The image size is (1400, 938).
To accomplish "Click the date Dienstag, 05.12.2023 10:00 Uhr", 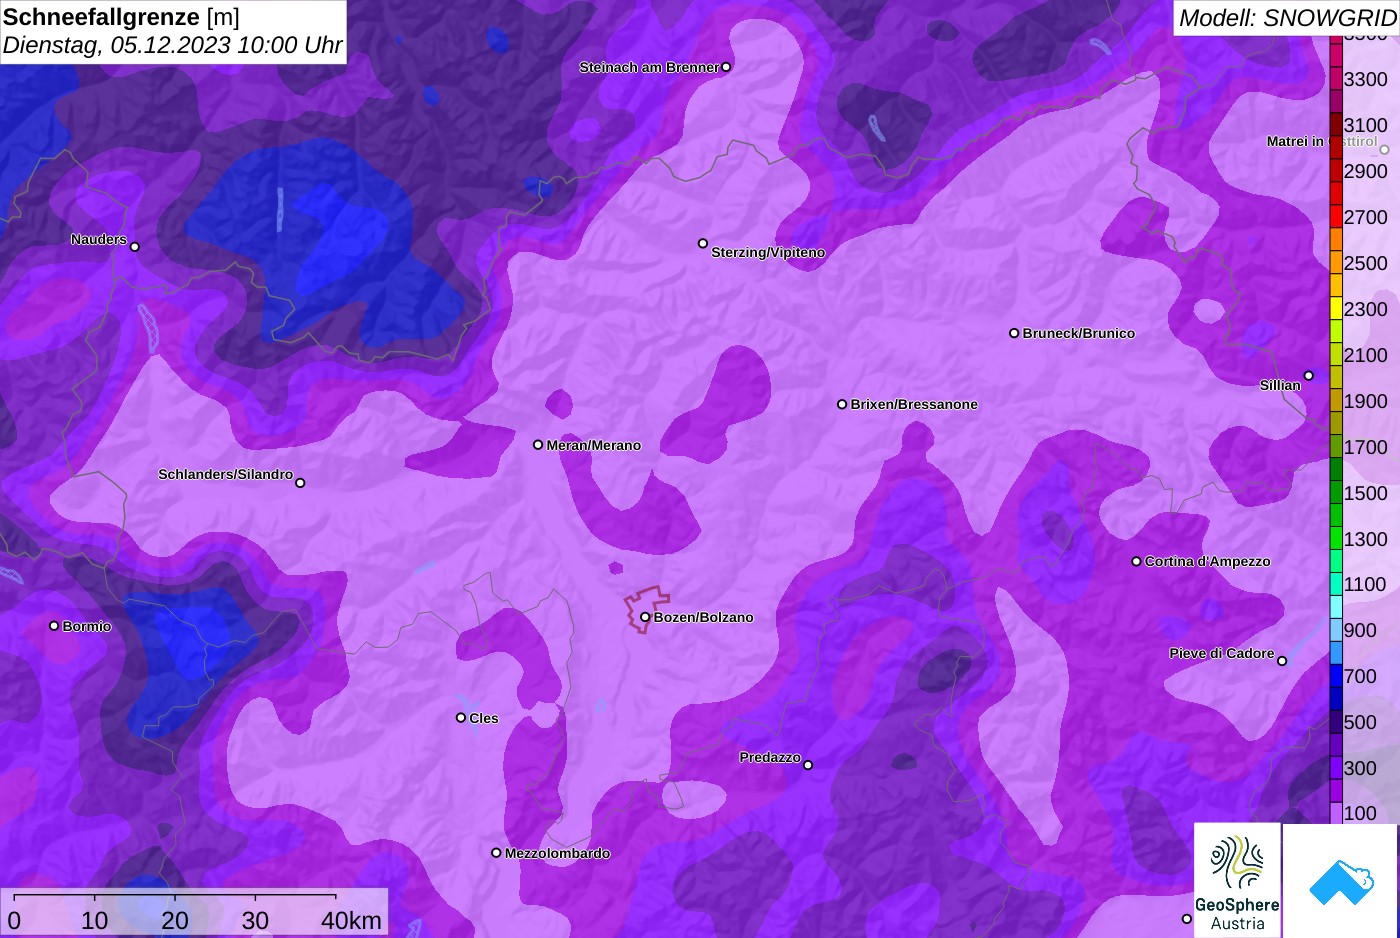I will click(172, 45).
